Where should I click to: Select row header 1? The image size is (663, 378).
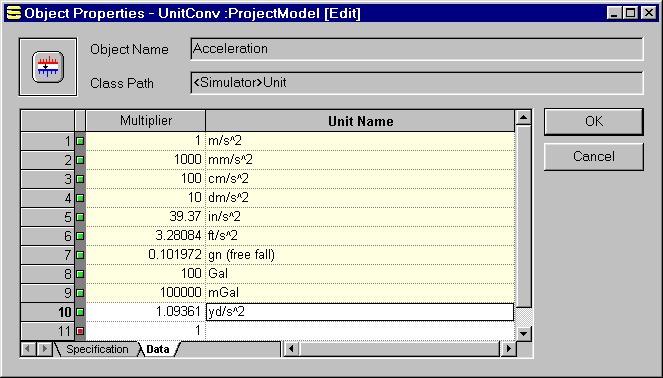[x=48, y=141]
